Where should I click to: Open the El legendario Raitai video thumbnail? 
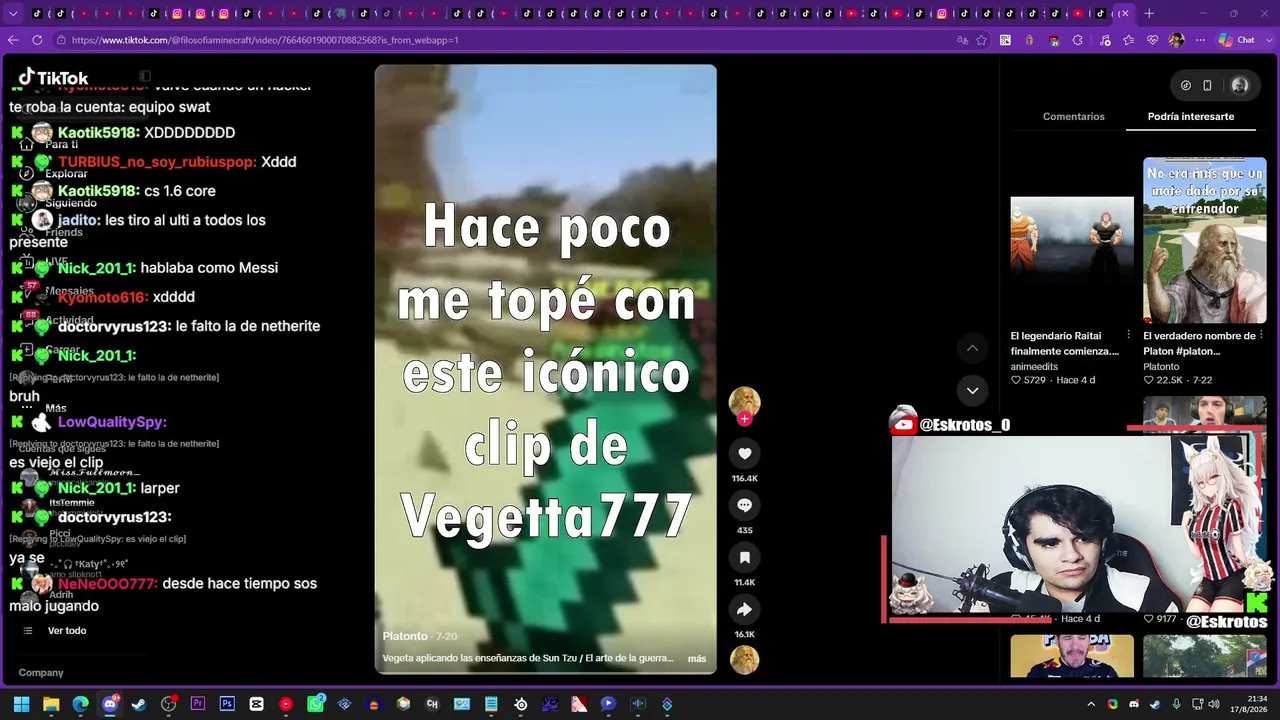tap(1072, 240)
